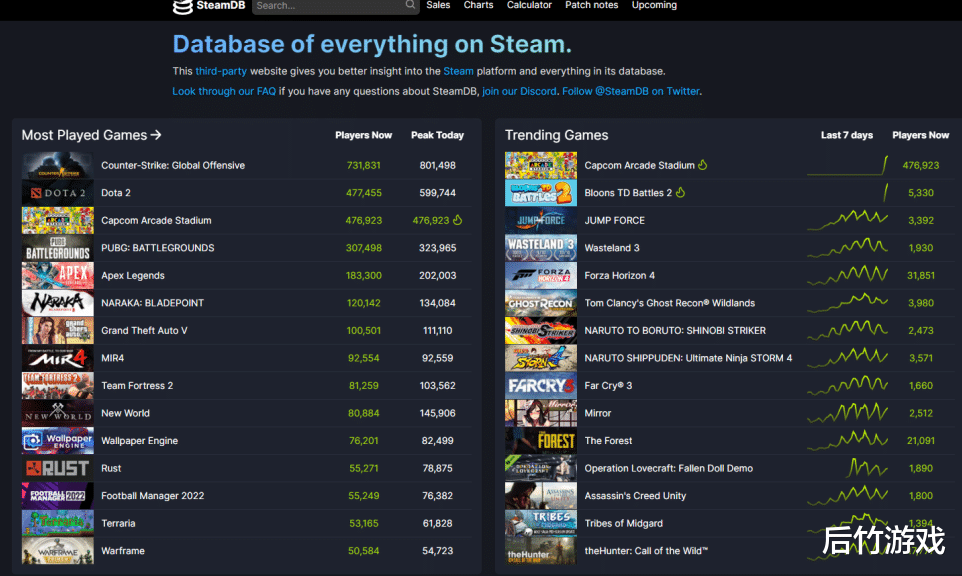Click NARUTO SHIPPUDEN: Ultimate Ninja STORM 4
Screen dimensions: 962x576
(688, 358)
